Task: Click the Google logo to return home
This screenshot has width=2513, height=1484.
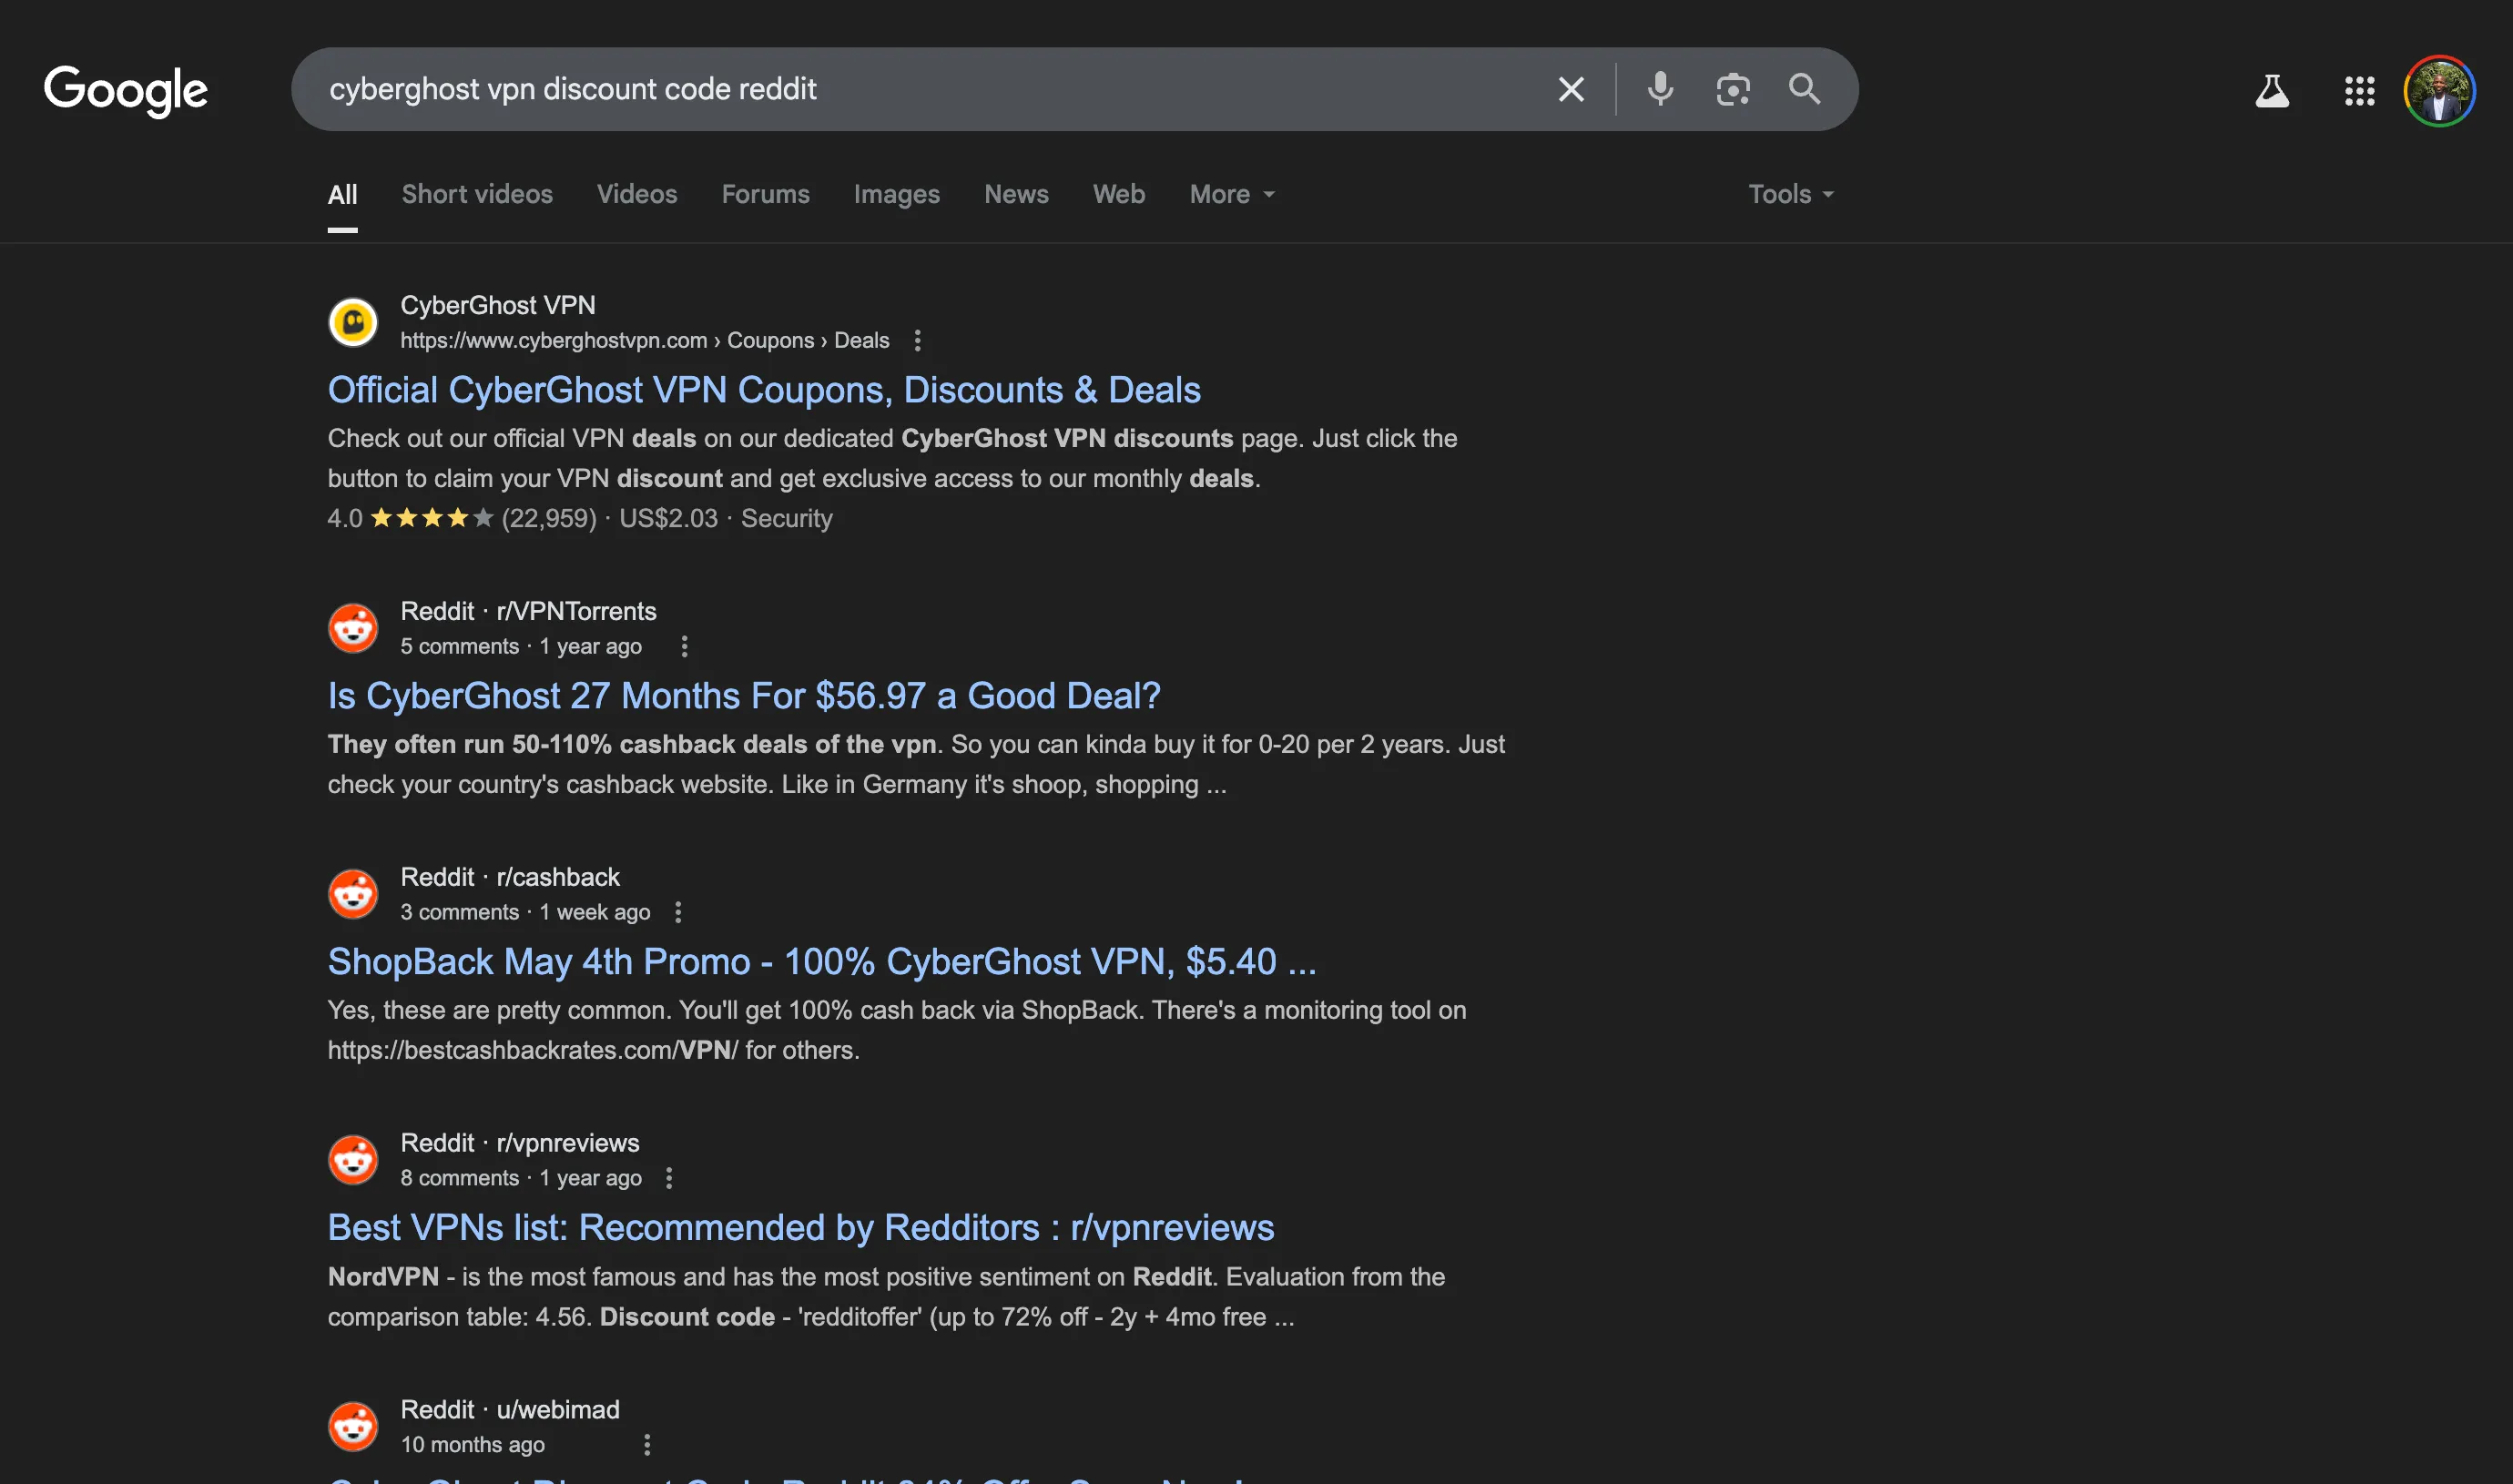Action: tap(125, 90)
